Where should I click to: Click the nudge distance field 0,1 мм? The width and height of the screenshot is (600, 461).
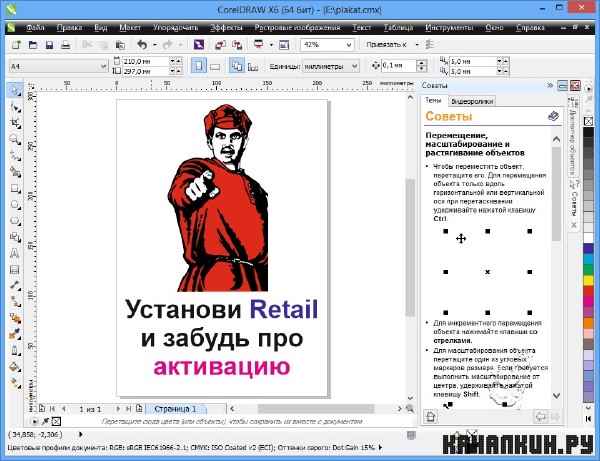coord(398,66)
